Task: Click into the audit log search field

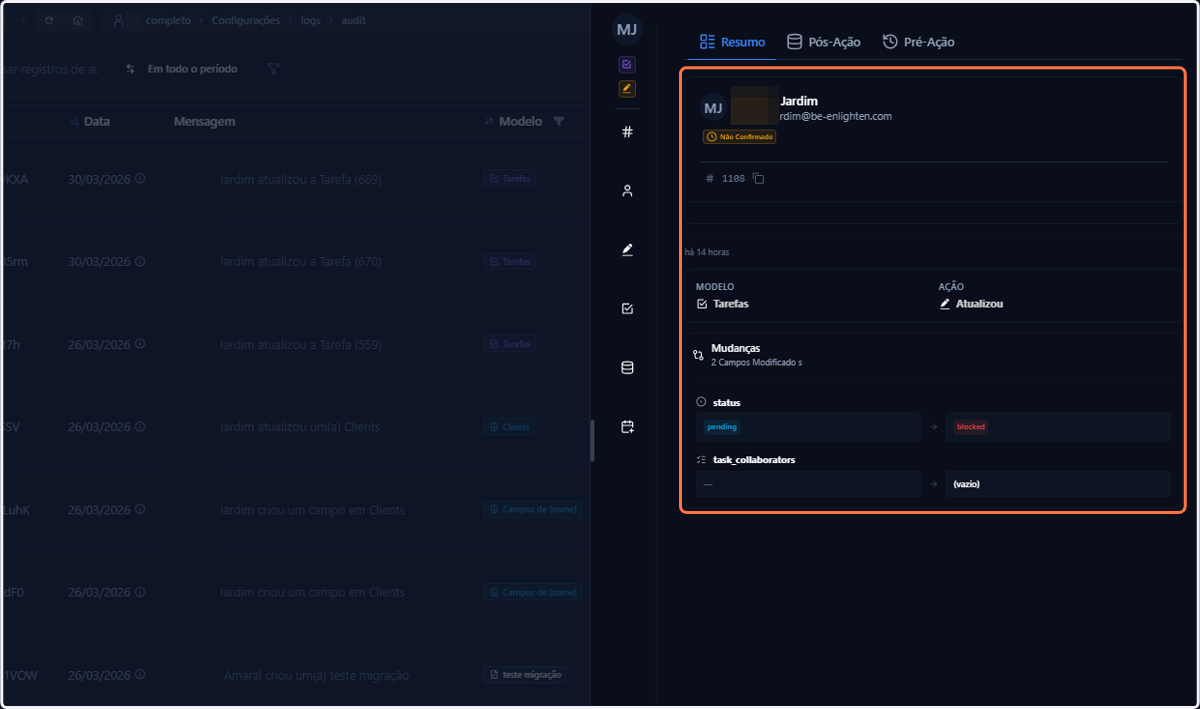Action: (50, 69)
